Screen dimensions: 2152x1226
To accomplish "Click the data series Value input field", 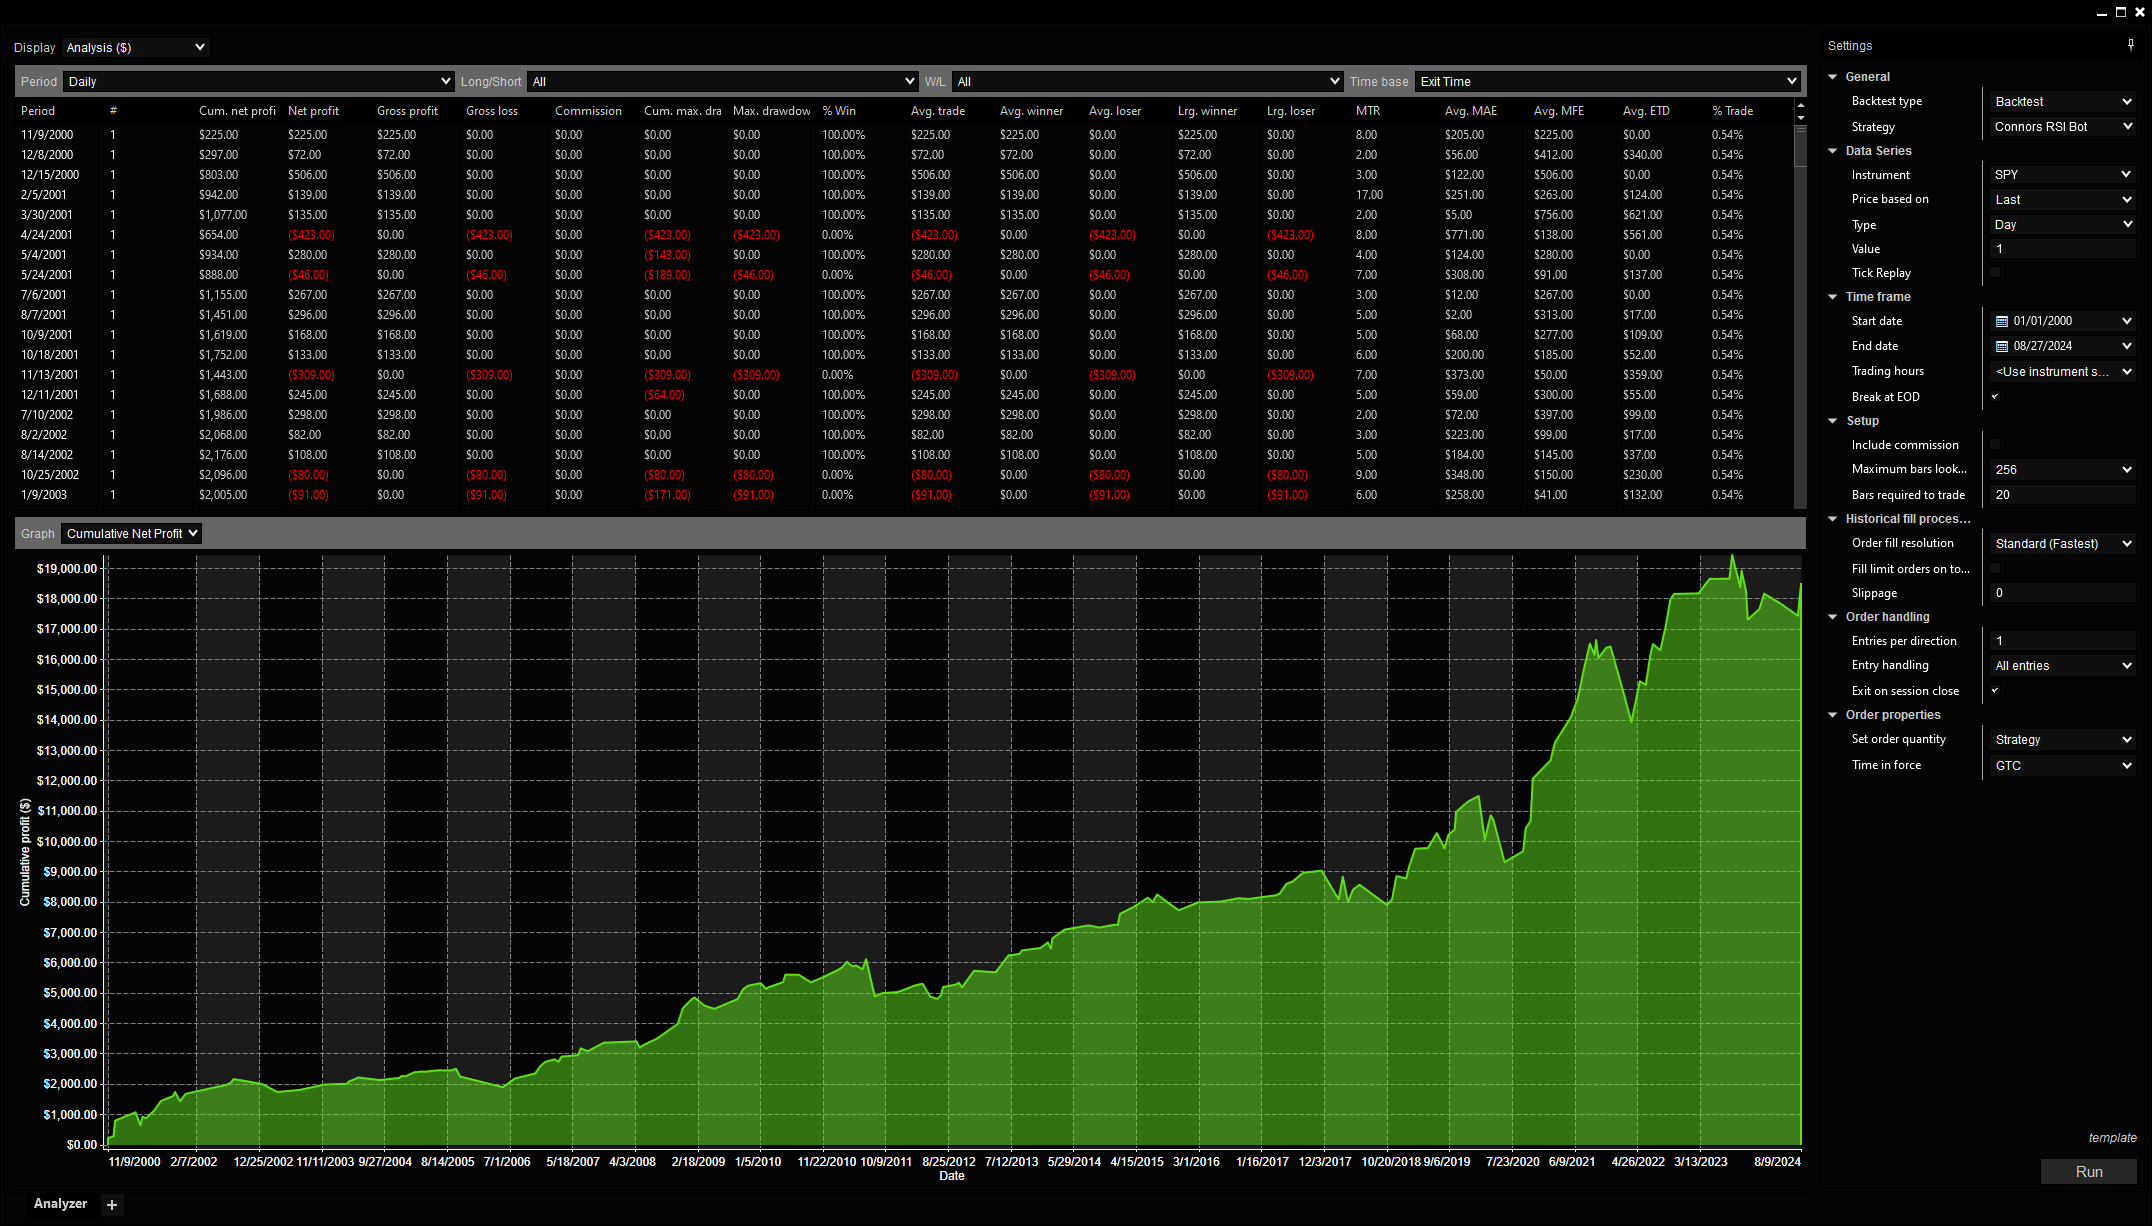I will click(x=2063, y=248).
